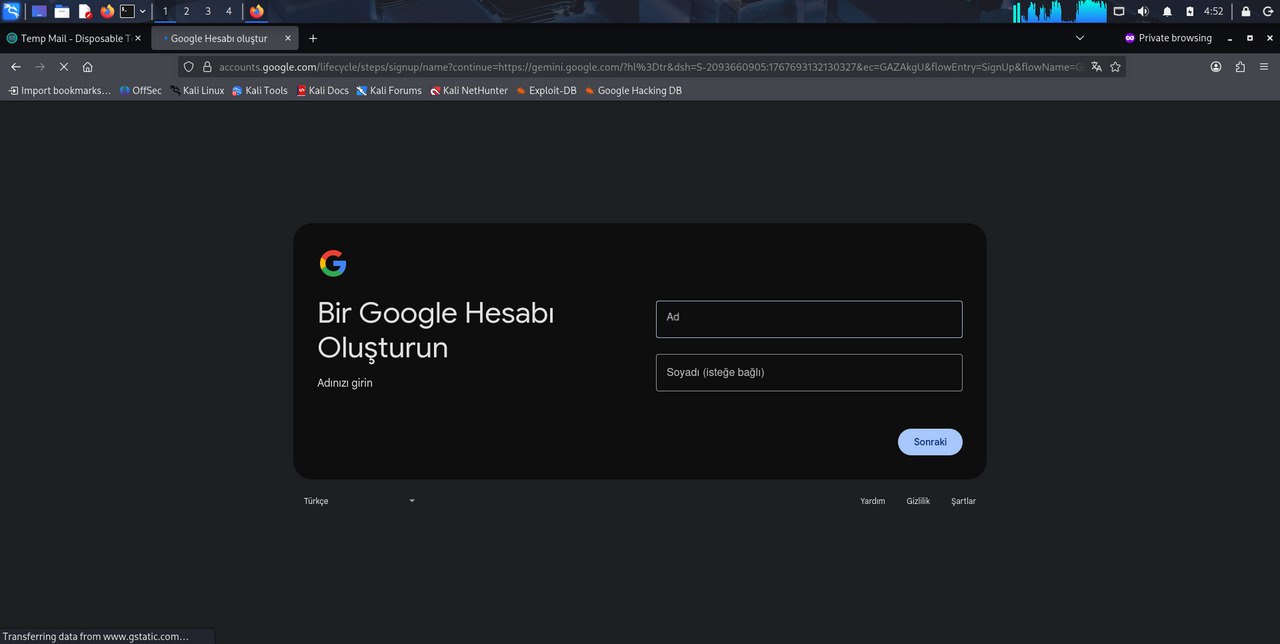Viewport: 1280px width, 644px height.
Task: Open the file manager from the panel
Action: pos(62,11)
